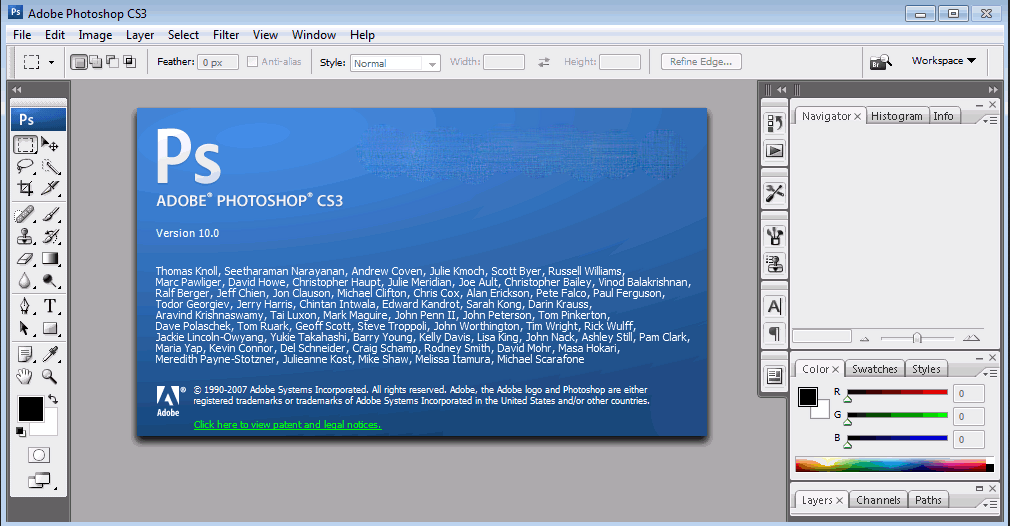Open the tool preset picker arrow

tap(52, 62)
